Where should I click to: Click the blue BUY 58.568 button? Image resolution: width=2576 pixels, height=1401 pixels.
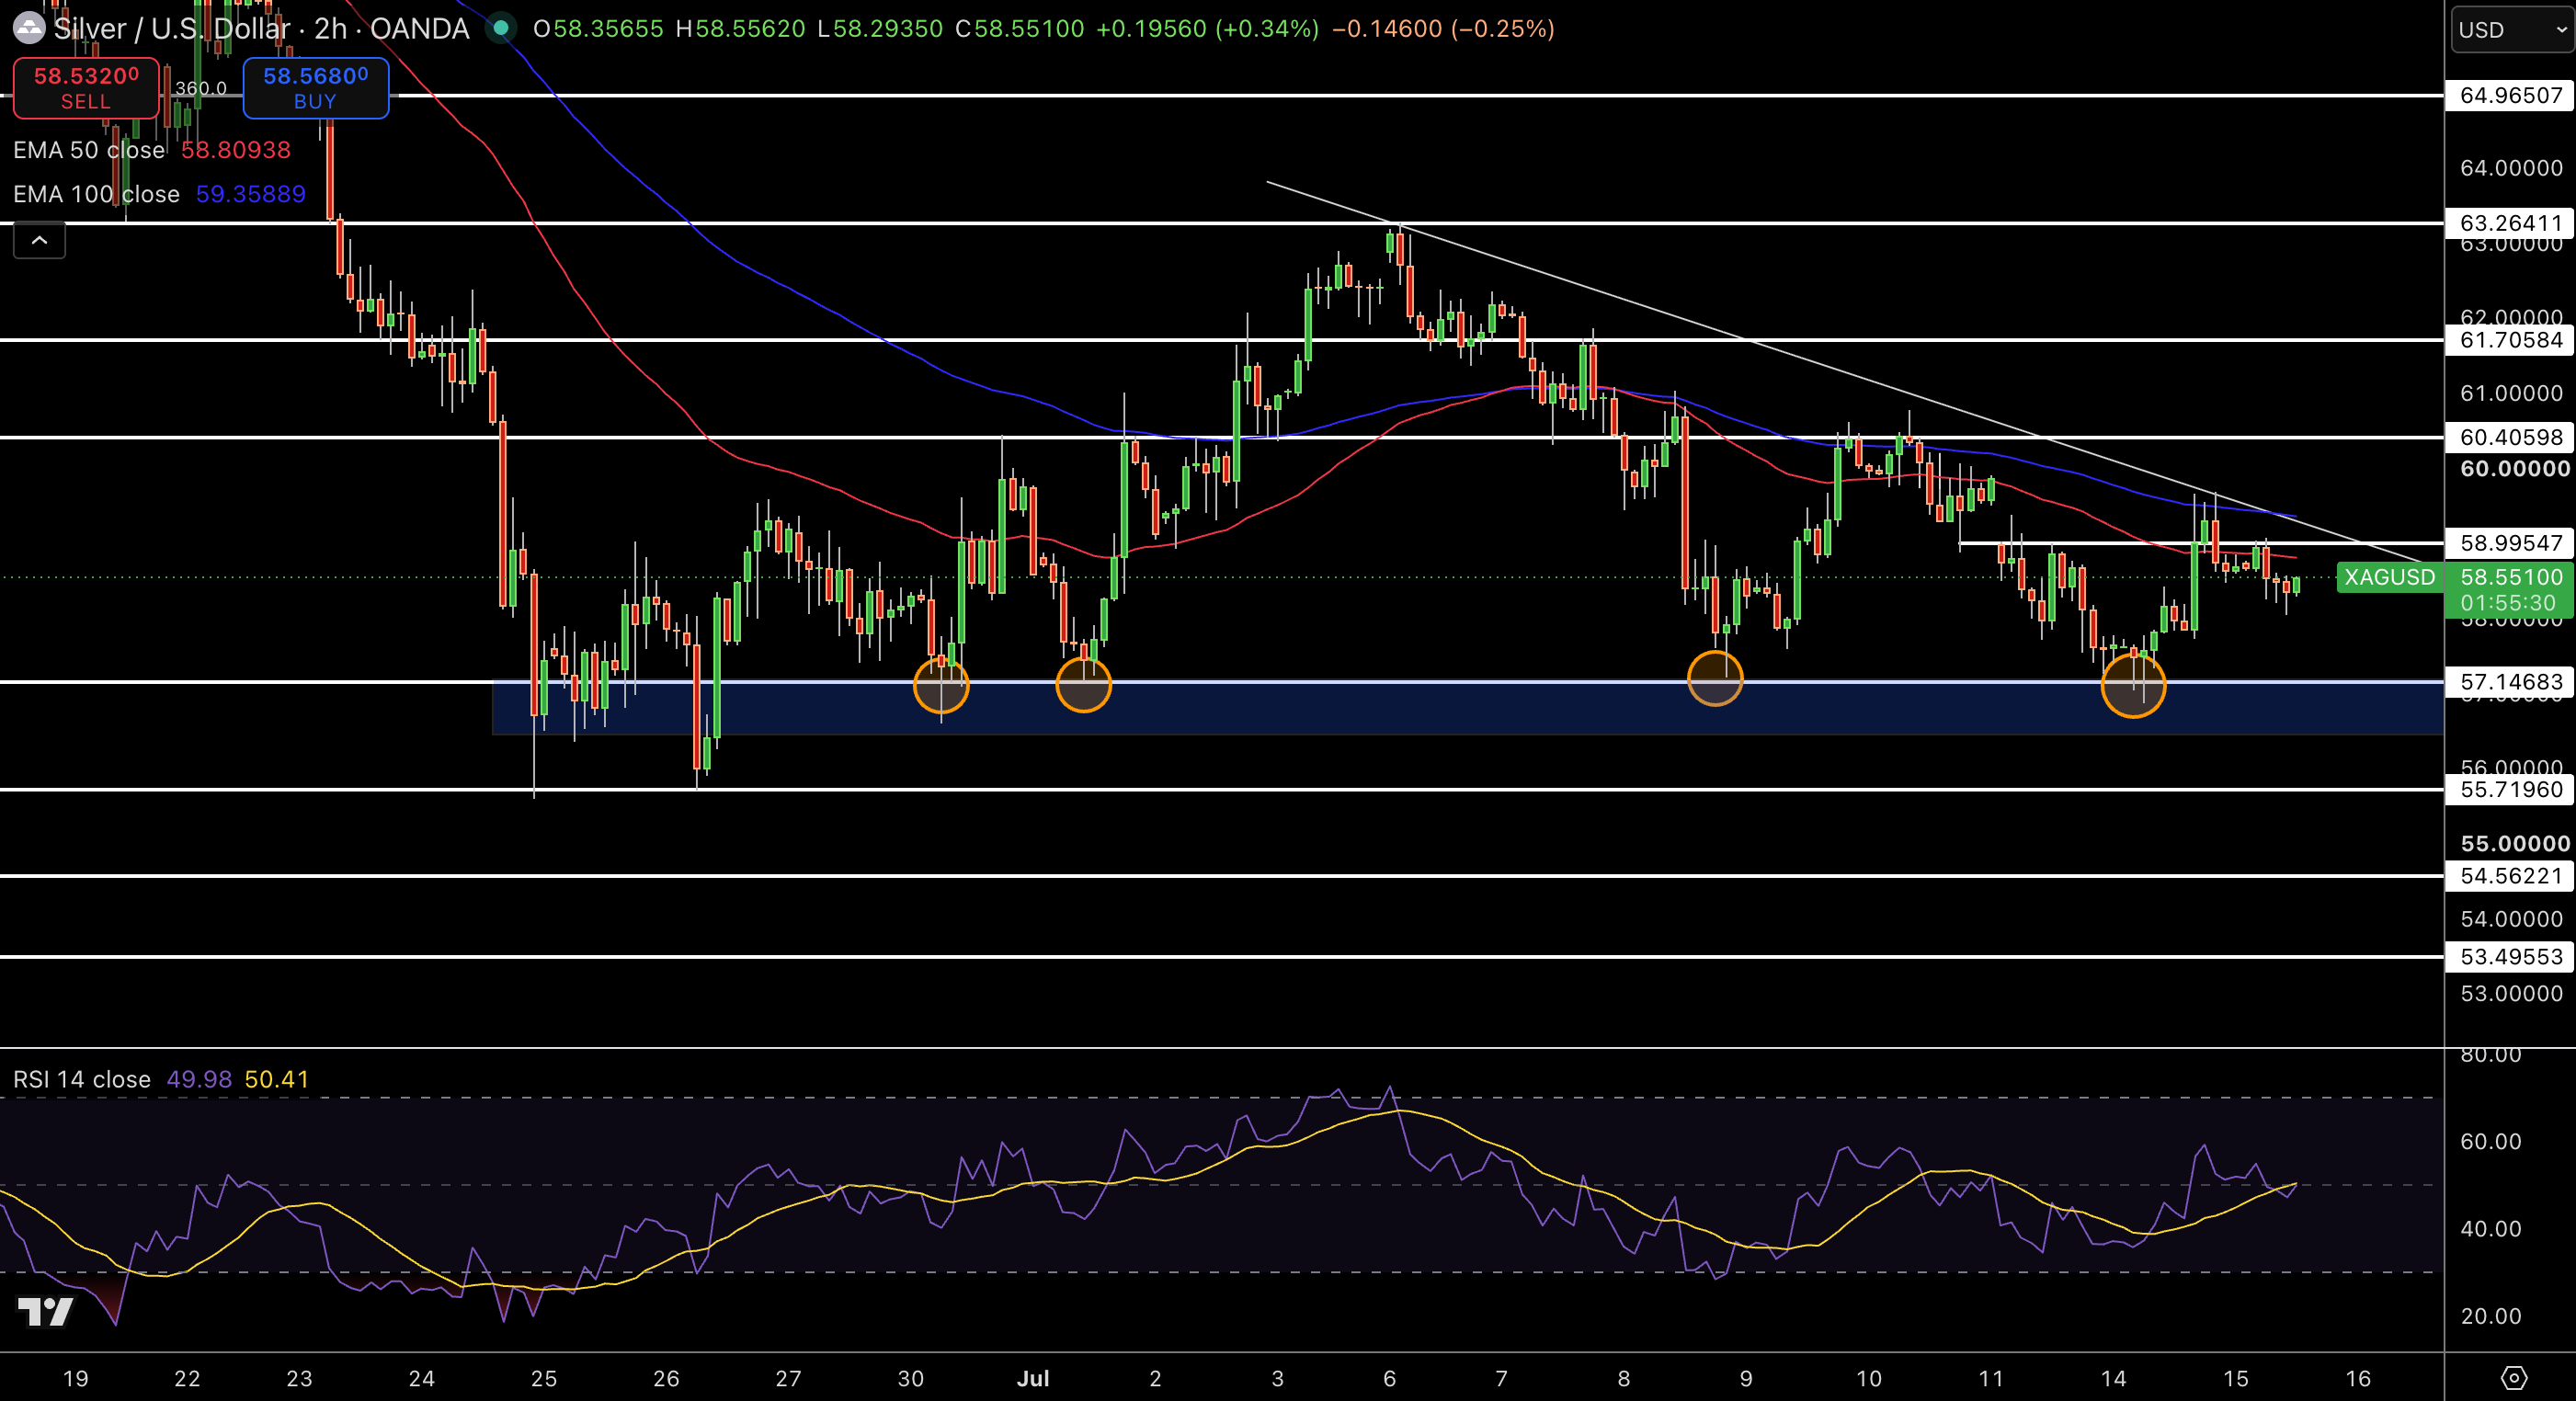click(315, 88)
